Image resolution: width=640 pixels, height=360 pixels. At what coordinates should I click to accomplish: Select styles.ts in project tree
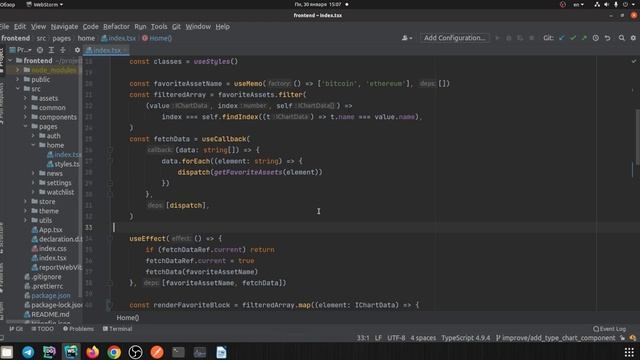63,164
